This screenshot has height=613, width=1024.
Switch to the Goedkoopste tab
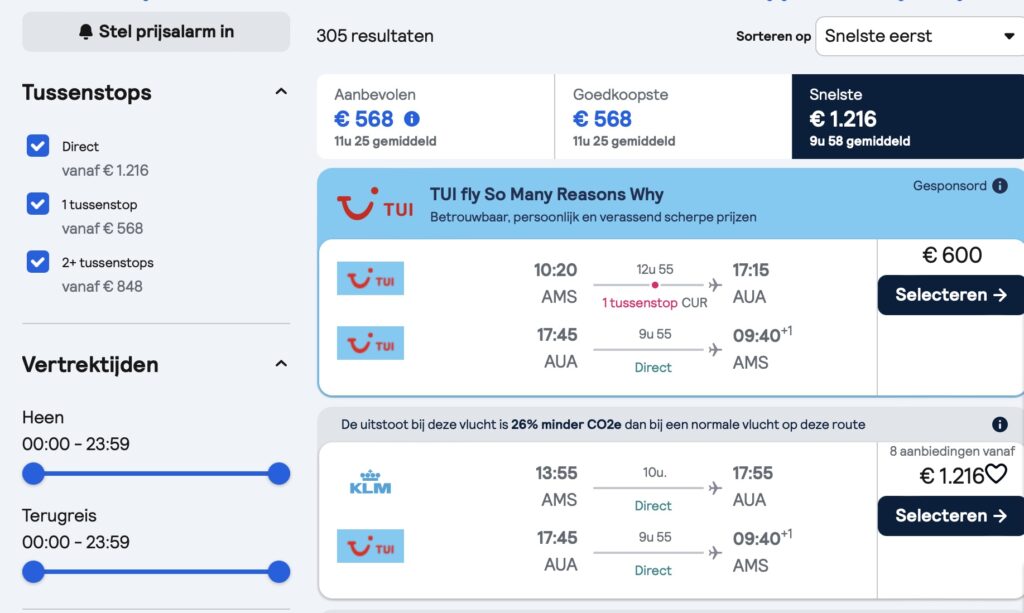click(x=672, y=116)
